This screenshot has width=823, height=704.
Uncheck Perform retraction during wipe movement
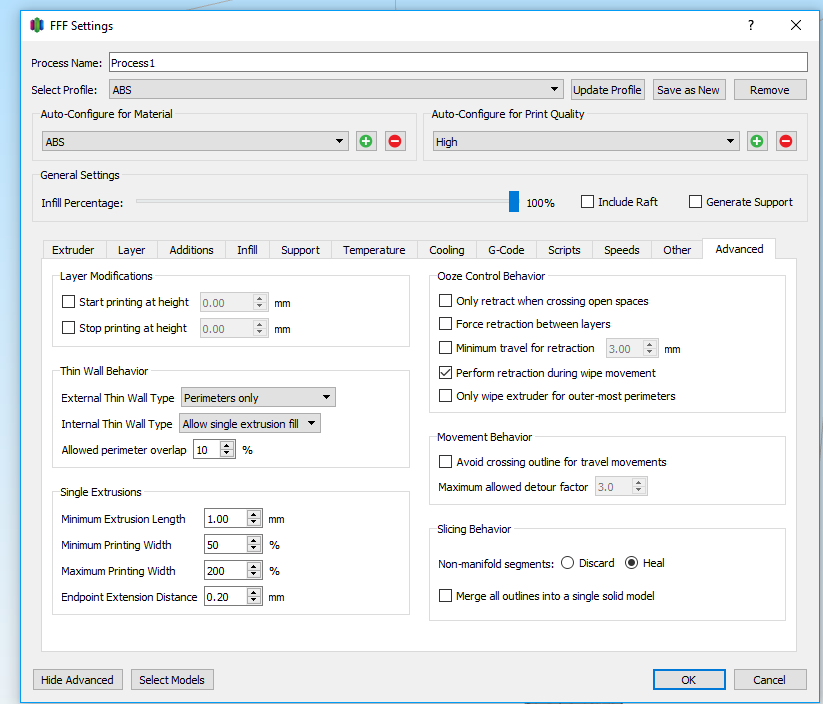(x=445, y=373)
